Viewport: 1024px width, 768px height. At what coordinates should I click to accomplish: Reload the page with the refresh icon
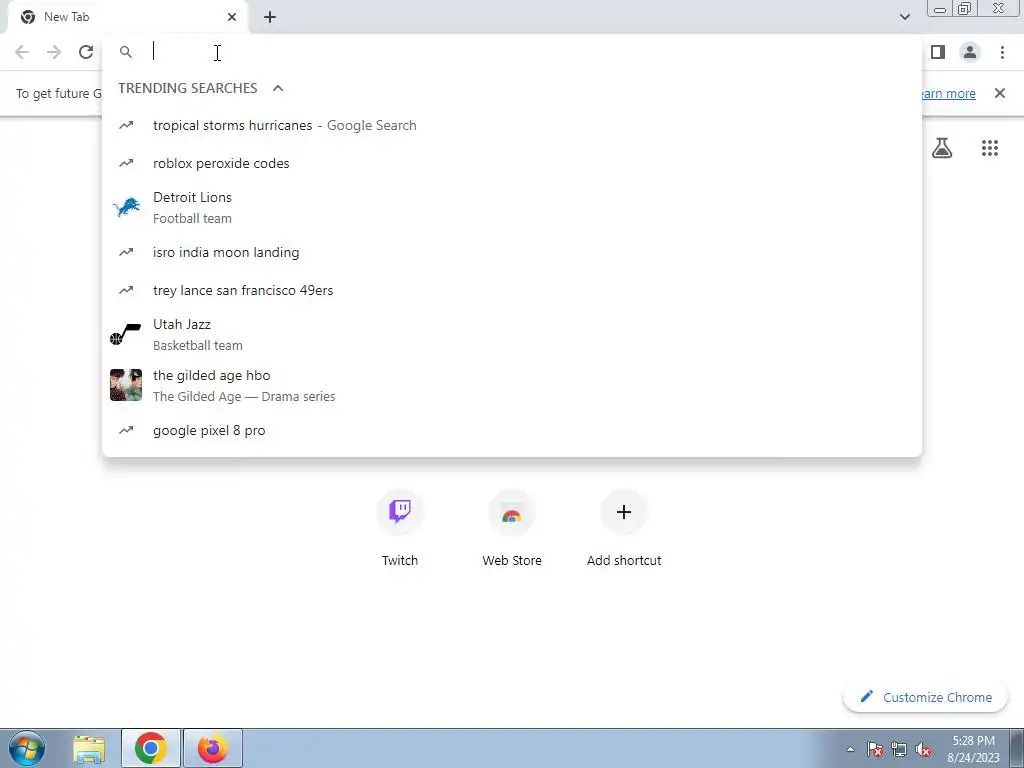[86, 52]
